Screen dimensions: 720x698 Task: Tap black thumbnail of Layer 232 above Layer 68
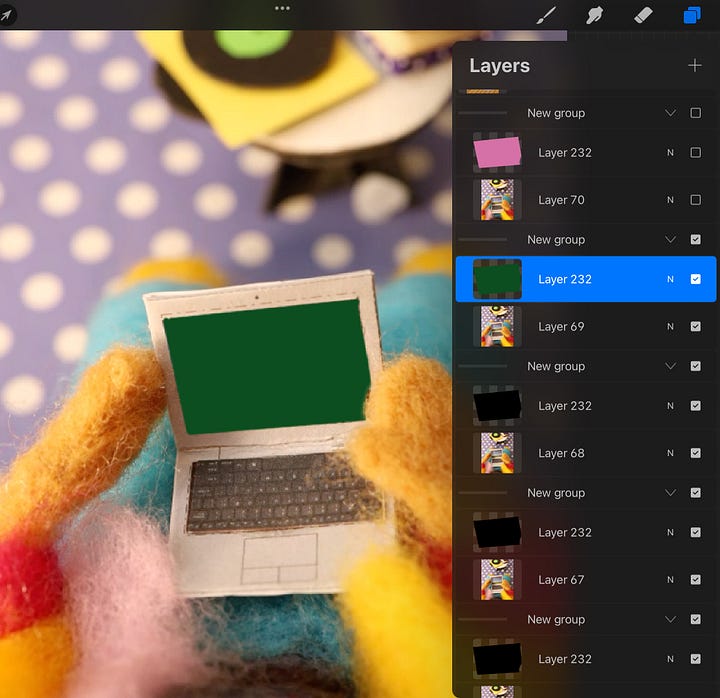tap(497, 406)
